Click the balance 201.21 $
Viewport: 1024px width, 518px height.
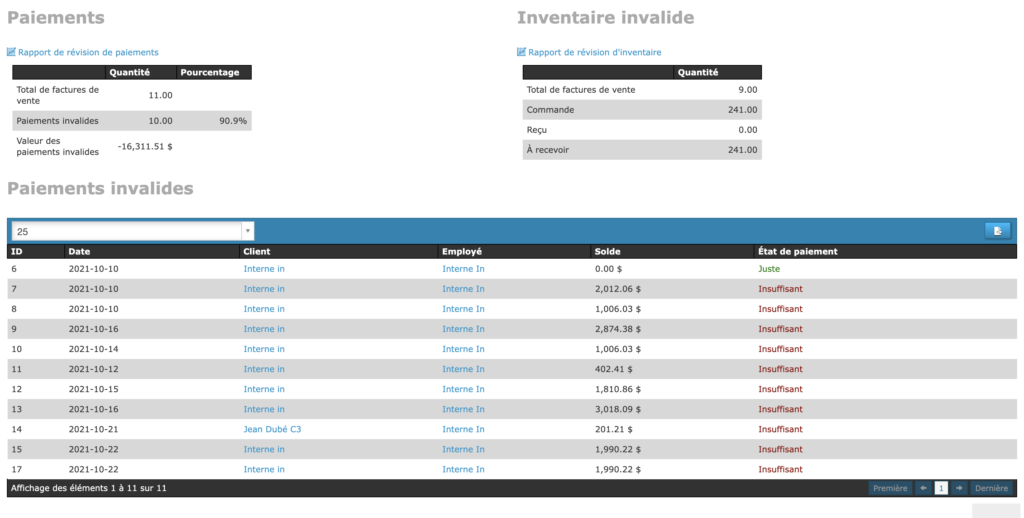click(x=613, y=429)
